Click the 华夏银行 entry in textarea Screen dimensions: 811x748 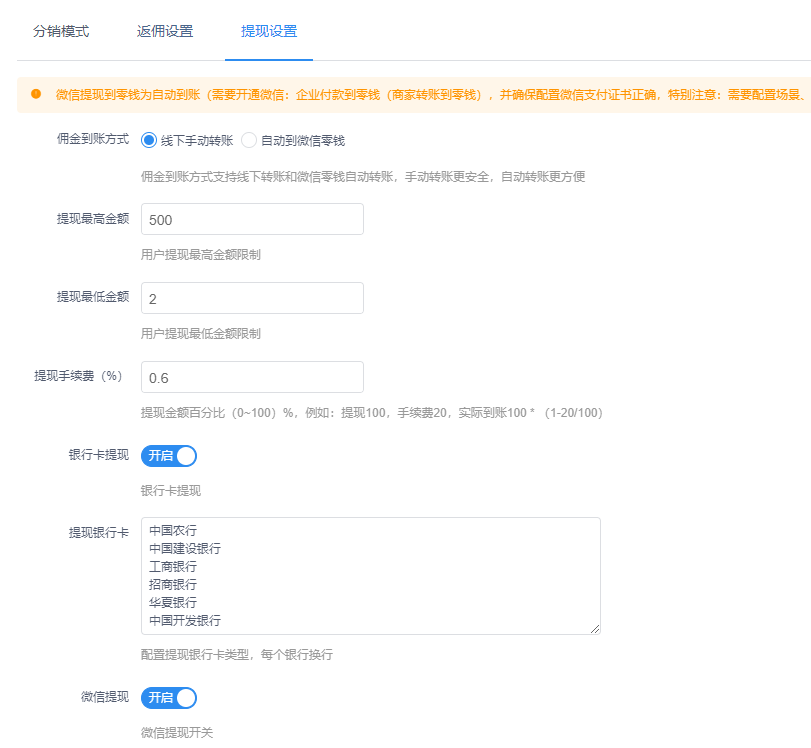(173, 603)
